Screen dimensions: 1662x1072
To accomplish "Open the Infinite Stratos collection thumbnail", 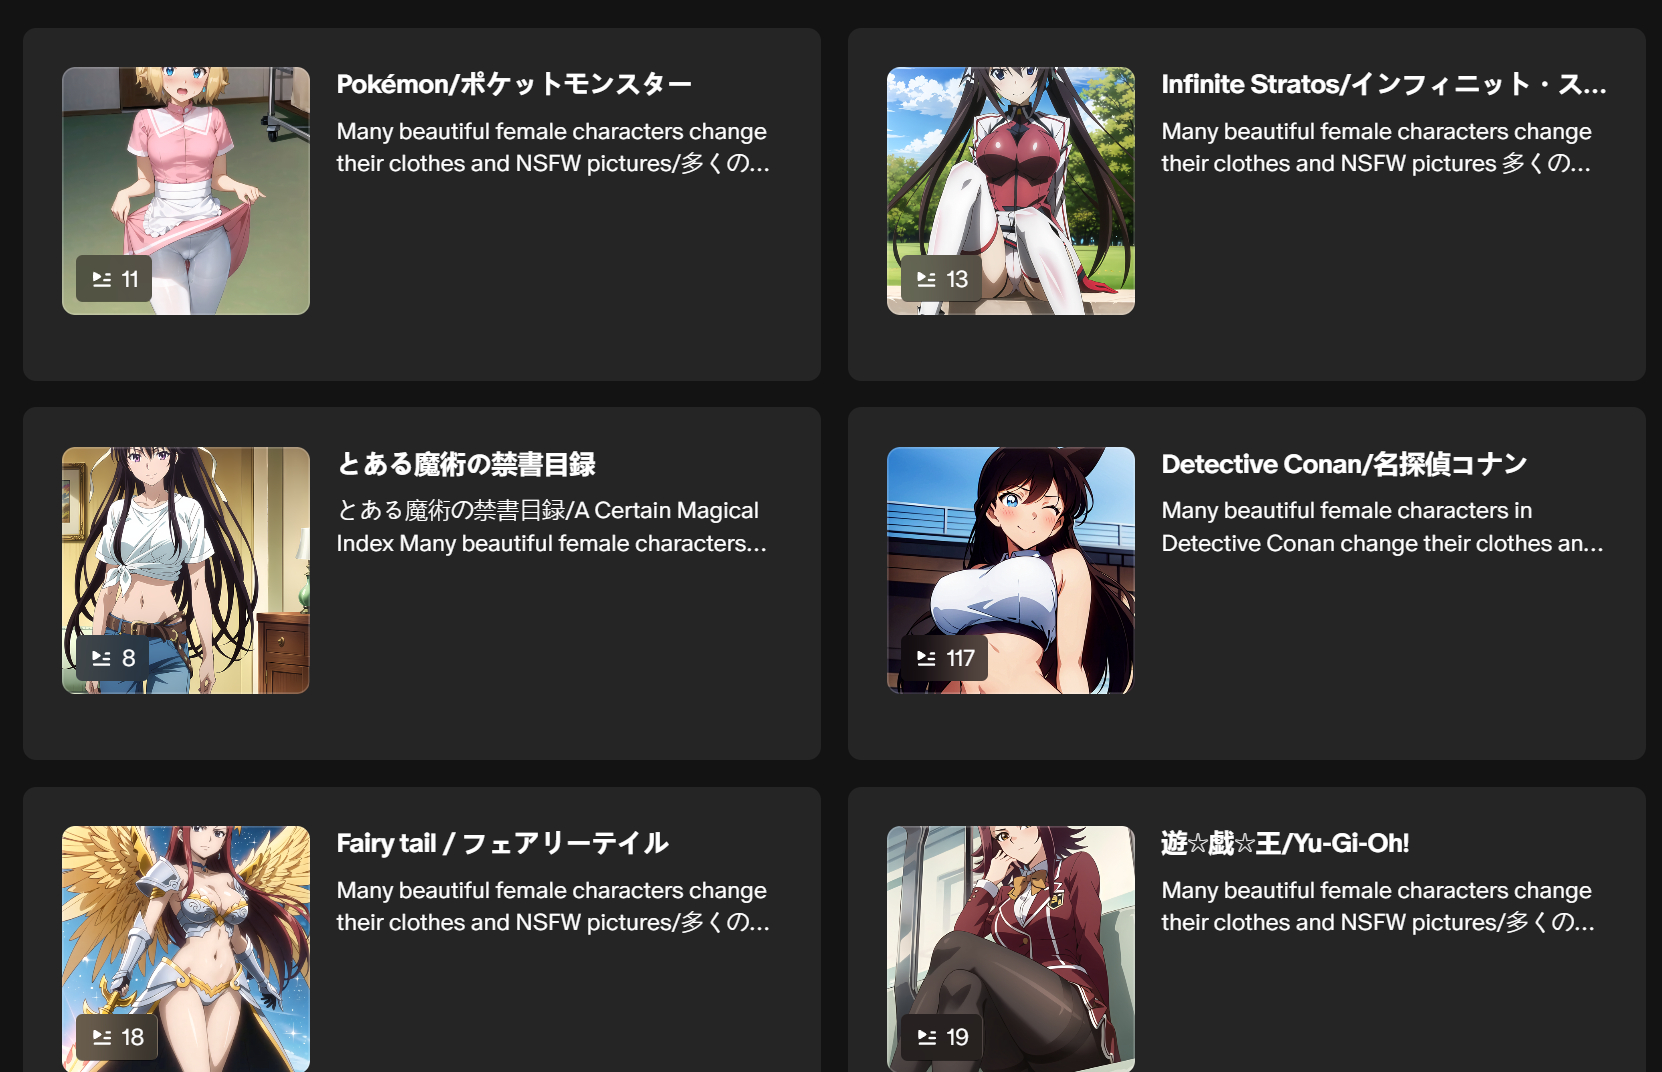I will pos(1011,191).
